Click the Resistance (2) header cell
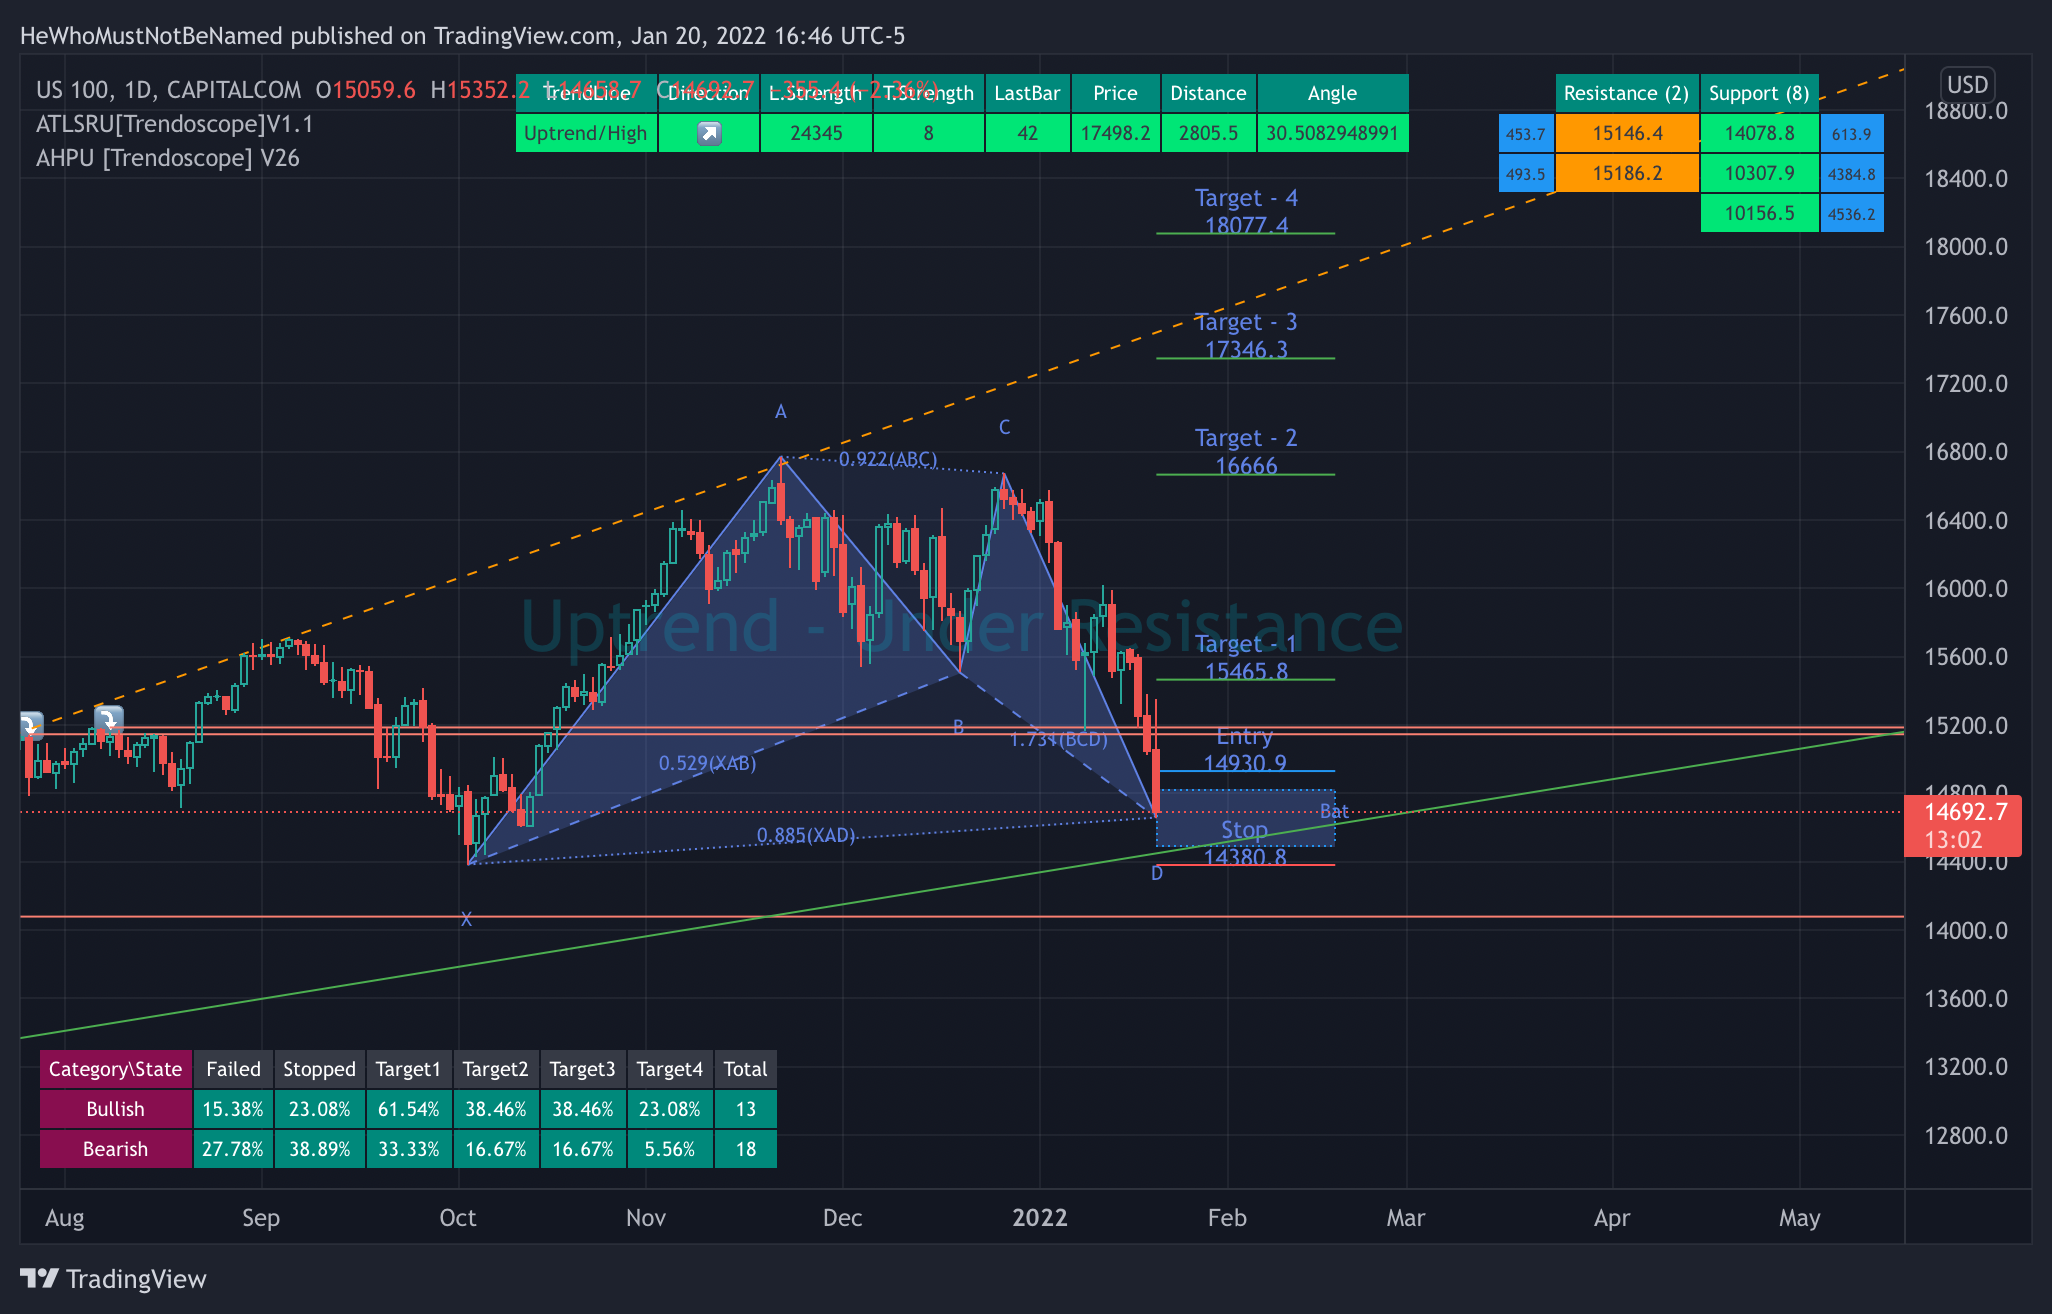 [1627, 93]
